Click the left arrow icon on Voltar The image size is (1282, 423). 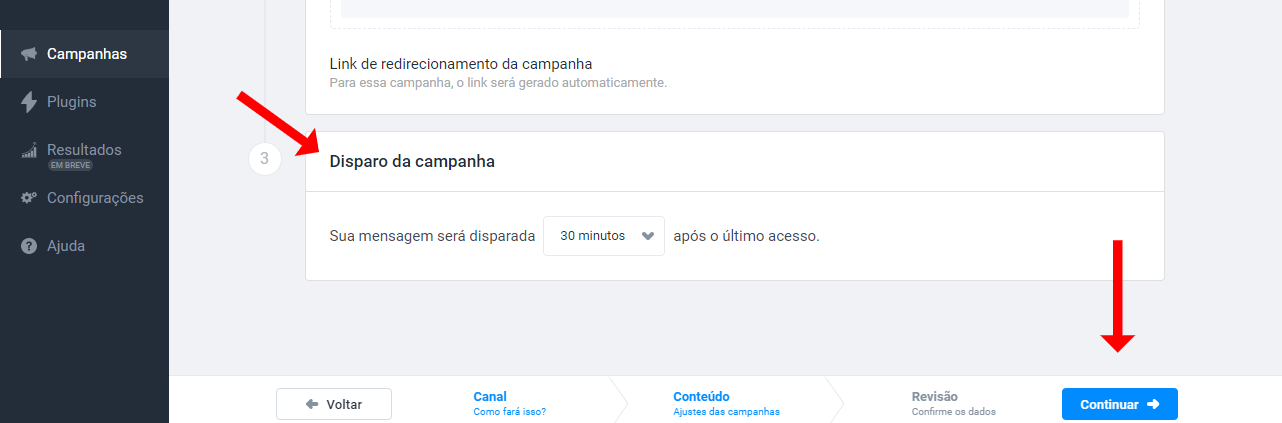pos(312,404)
